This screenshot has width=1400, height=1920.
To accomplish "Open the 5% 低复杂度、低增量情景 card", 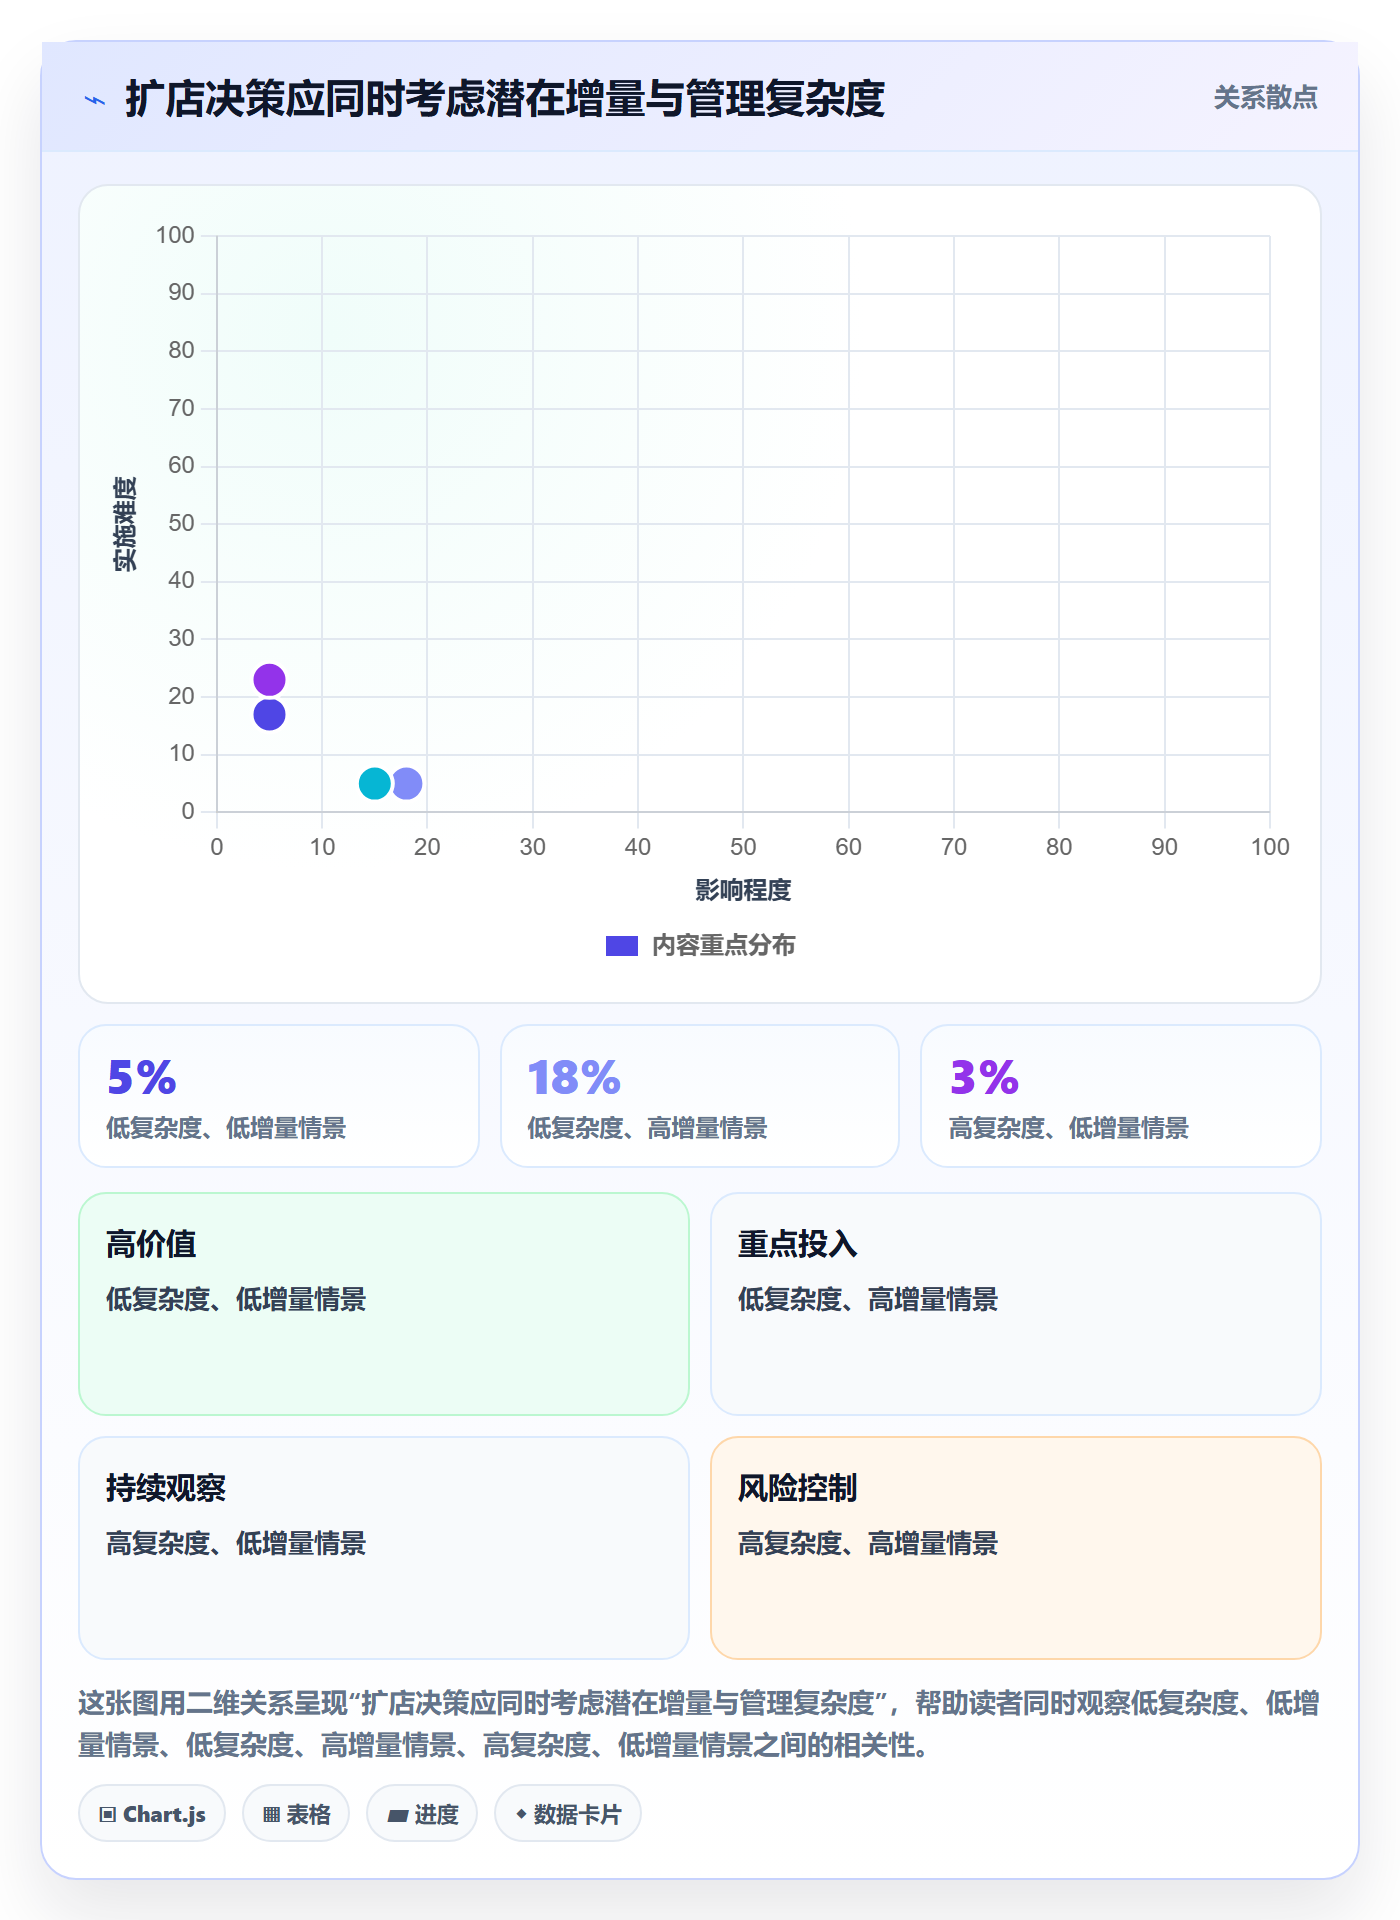I will tap(279, 1096).
